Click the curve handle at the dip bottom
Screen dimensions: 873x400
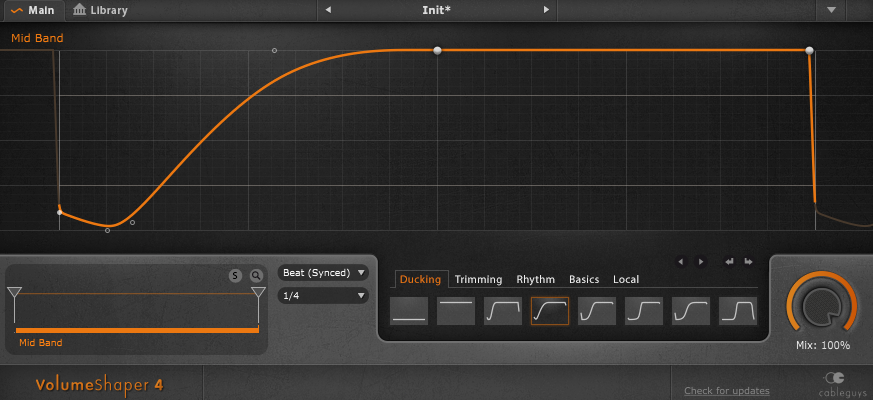[107, 230]
